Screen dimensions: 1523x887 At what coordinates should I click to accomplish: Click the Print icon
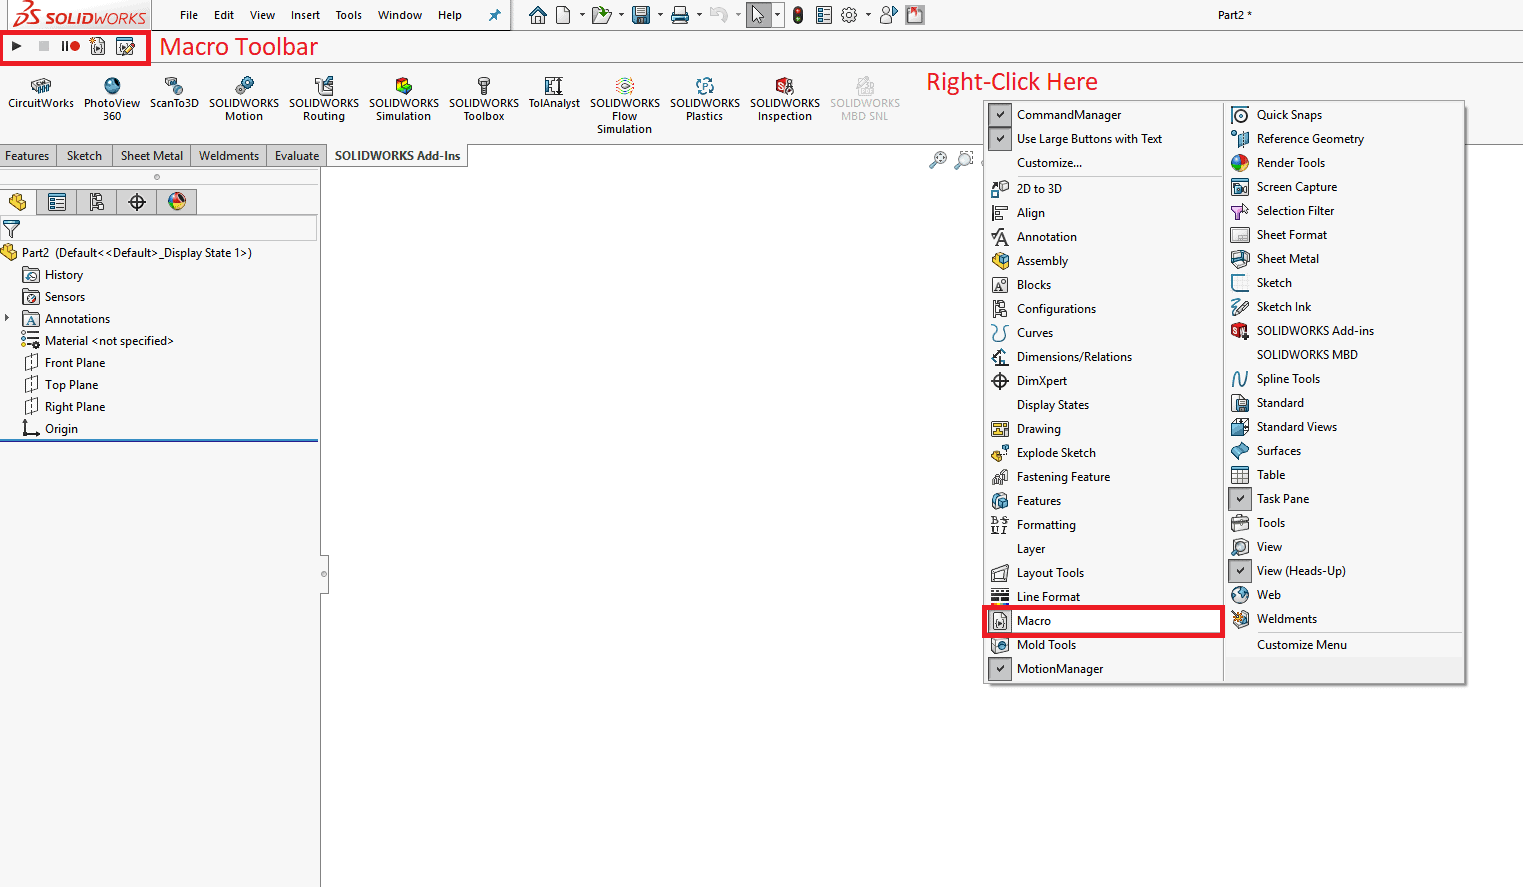[x=680, y=15]
